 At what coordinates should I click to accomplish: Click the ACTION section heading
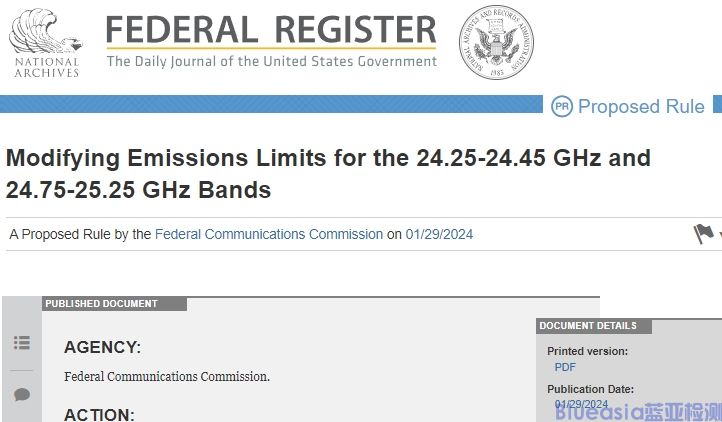pos(98,414)
